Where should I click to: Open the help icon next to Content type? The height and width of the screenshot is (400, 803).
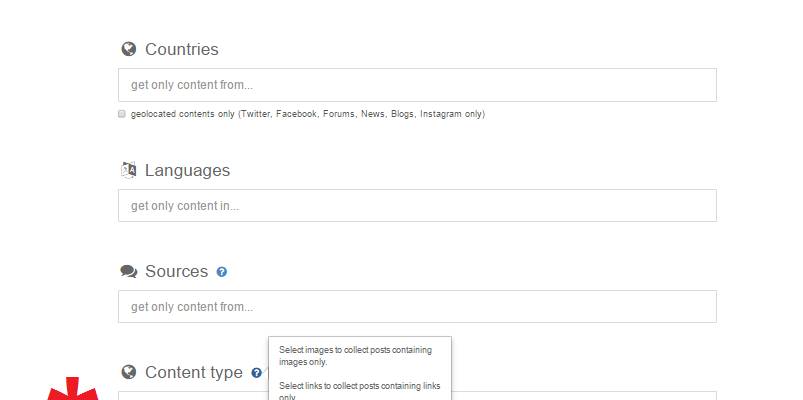point(257,373)
